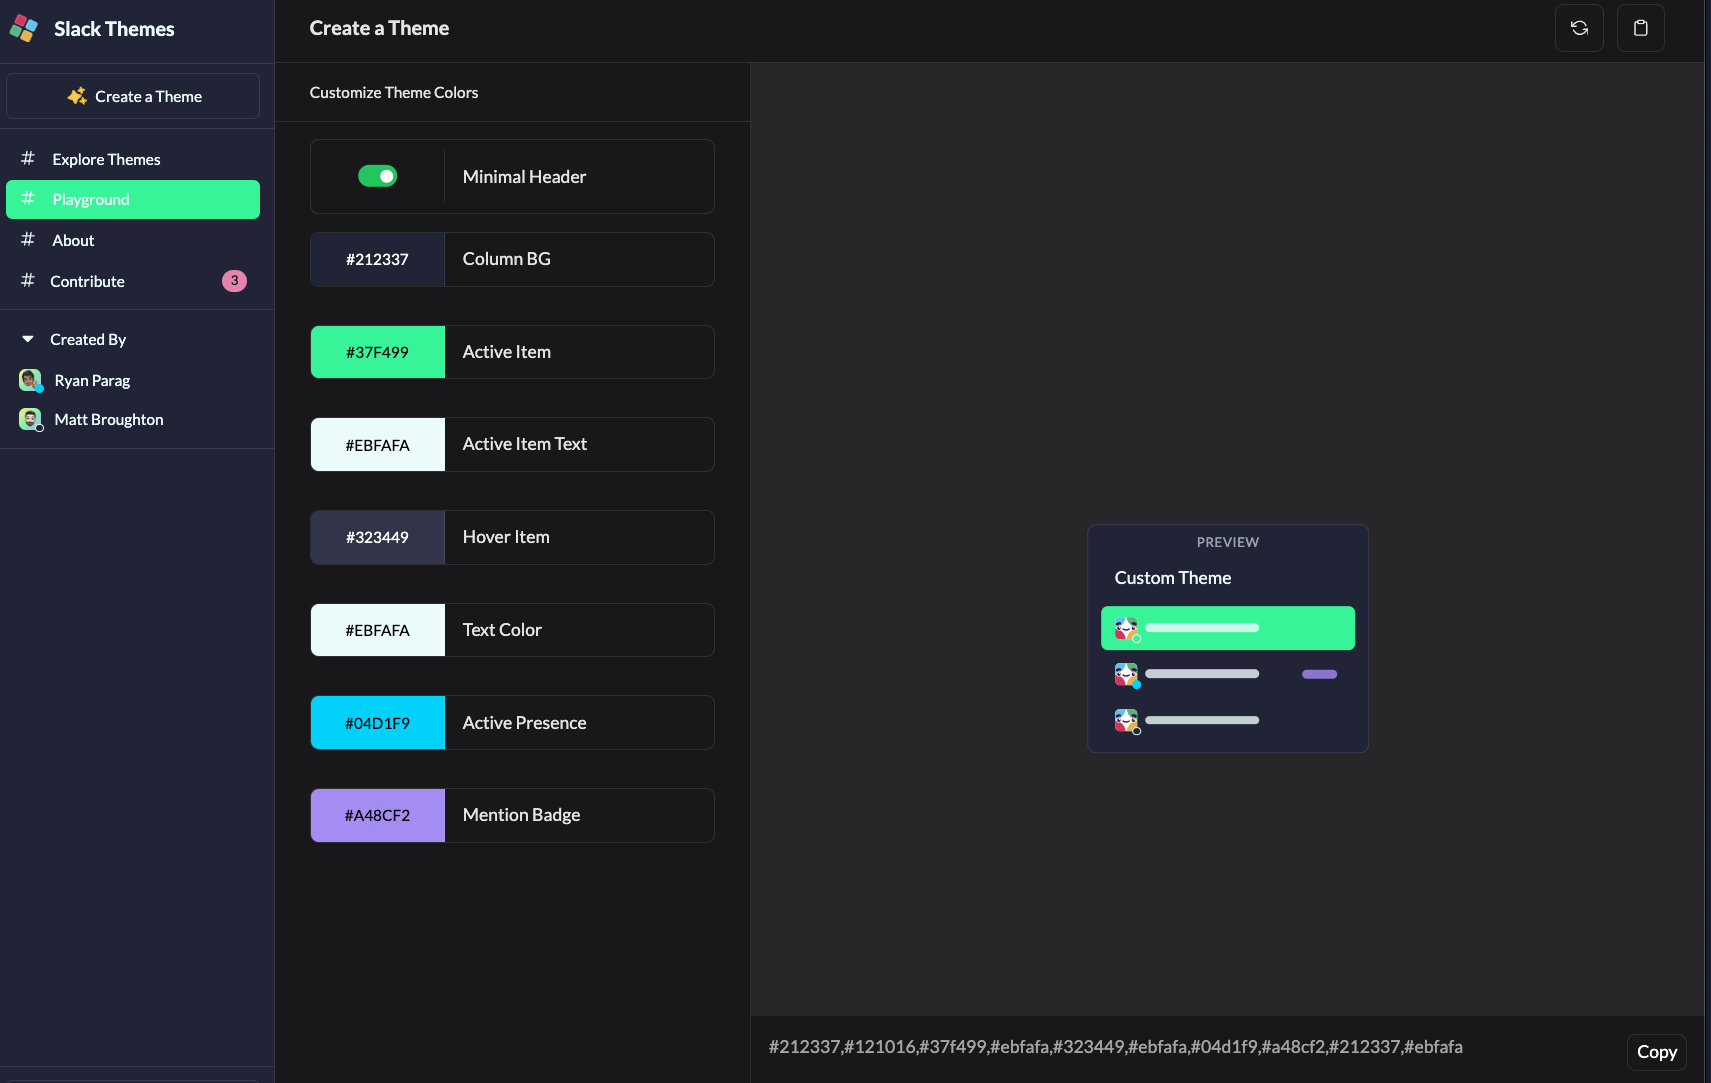1711x1083 pixels.
Task: Collapse the Created By section arrow
Action: (28, 339)
